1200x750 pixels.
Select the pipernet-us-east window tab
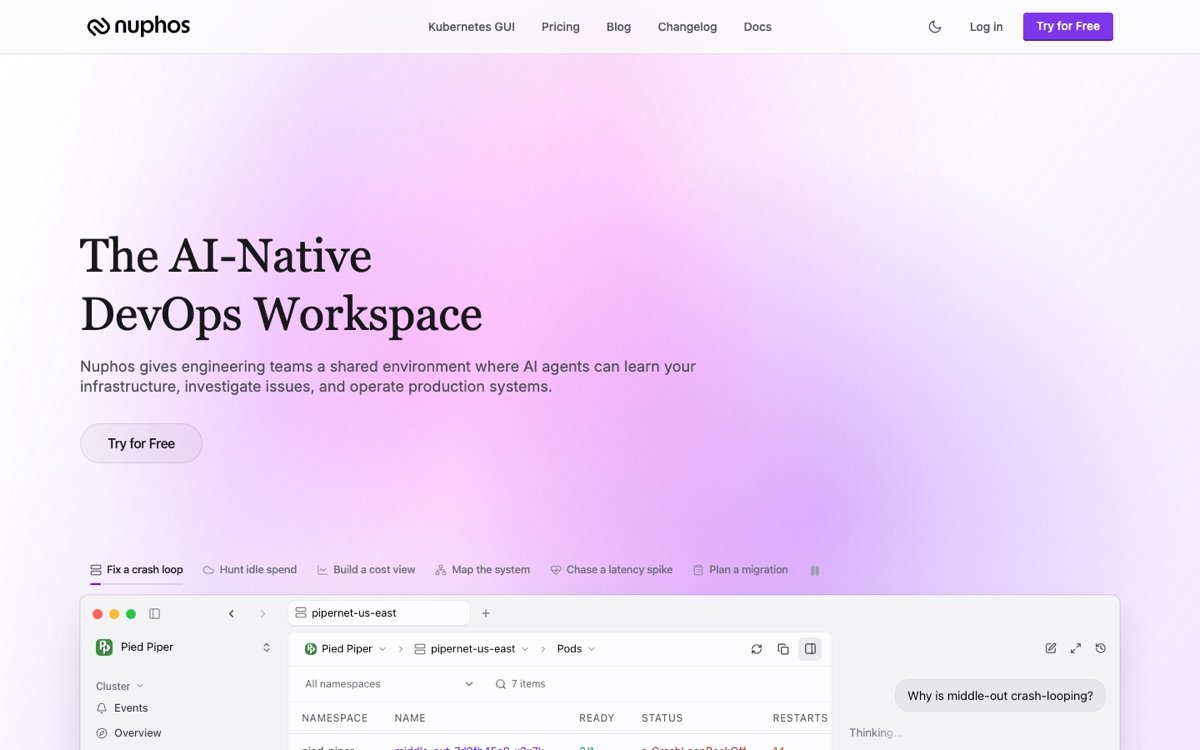click(x=379, y=613)
